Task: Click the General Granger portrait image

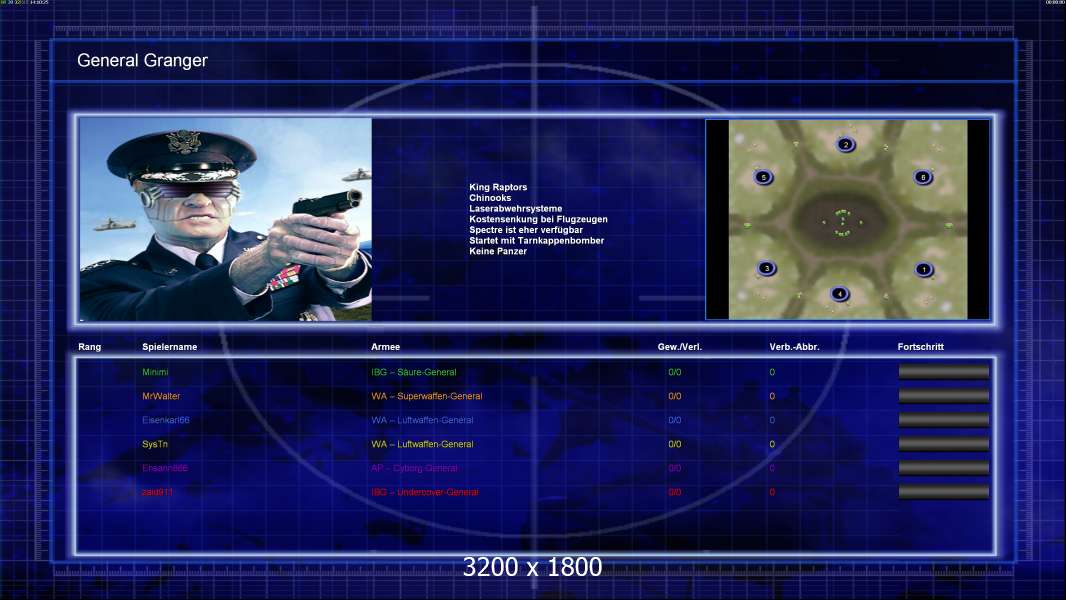Action: click(x=226, y=219)
